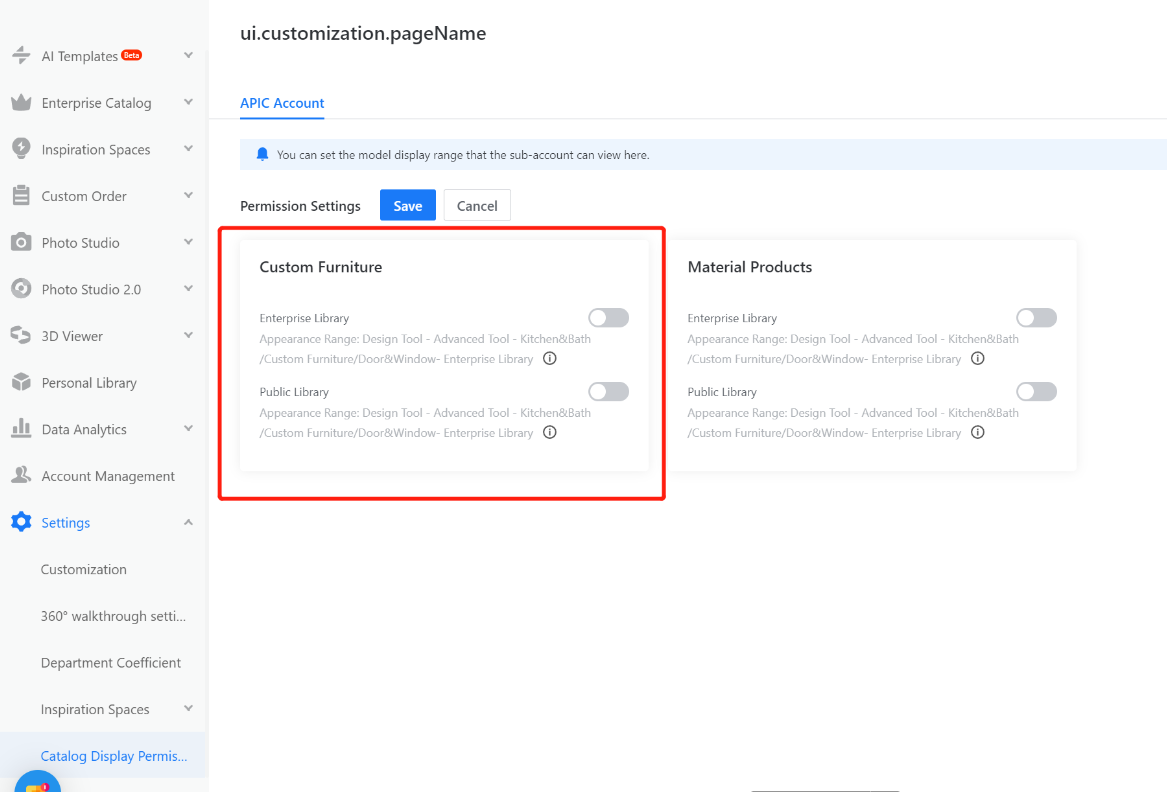The image size is (1167, 792).
Task: Click the Enterprise Catalog crown icon
Action: coord(21,103)
